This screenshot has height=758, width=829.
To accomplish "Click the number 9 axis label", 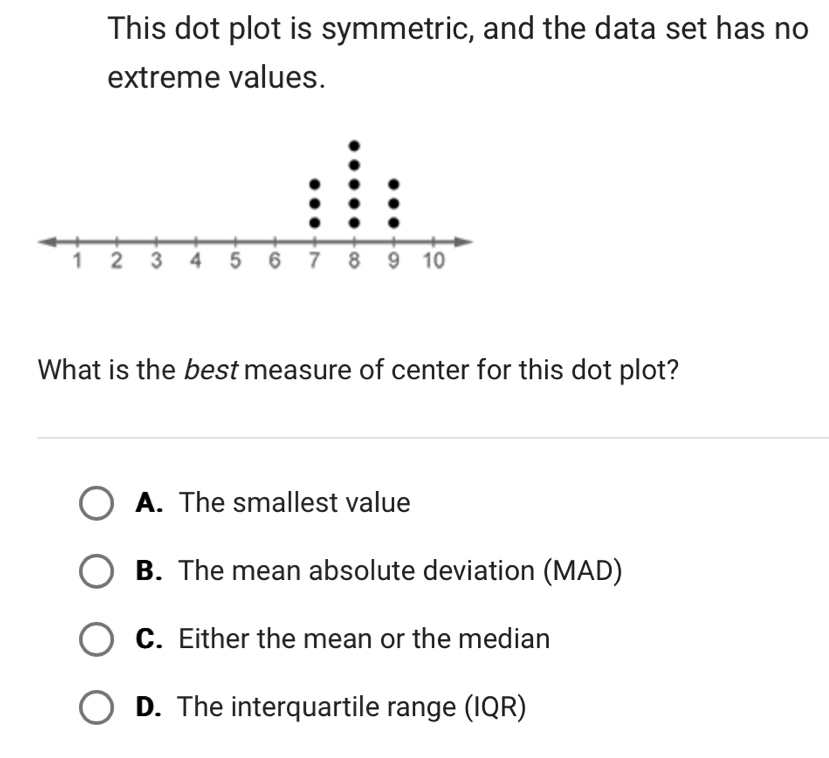I will pyautogui.click(x=394, y=262).
